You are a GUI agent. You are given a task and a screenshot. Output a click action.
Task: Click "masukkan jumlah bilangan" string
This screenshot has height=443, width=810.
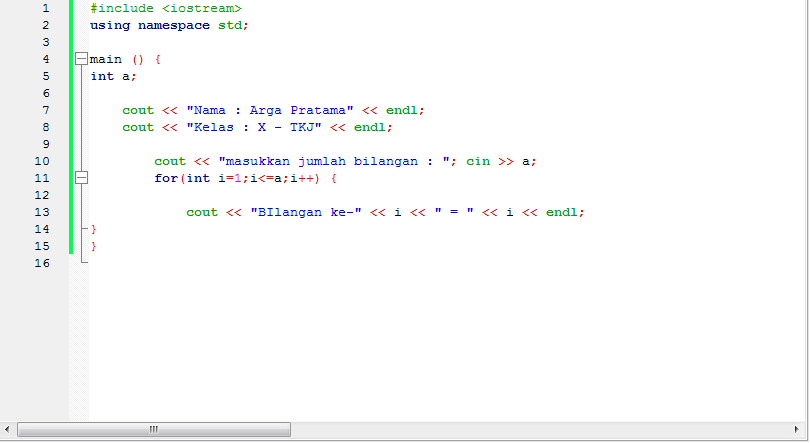click(334, 161)
